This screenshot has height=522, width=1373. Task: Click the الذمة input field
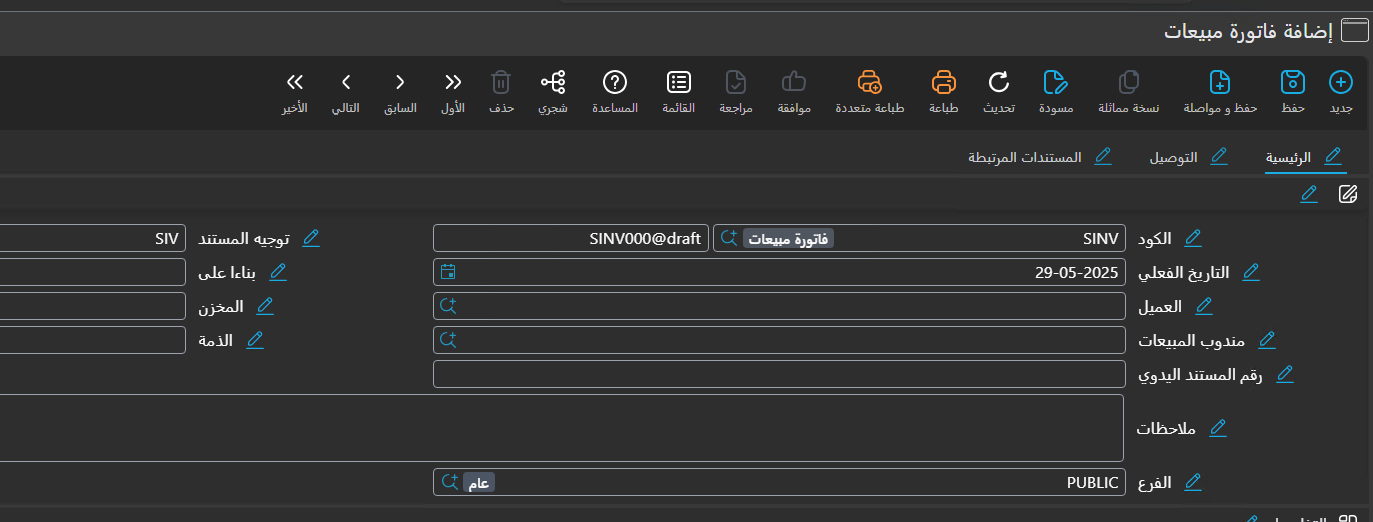click(x=93, y=340)
